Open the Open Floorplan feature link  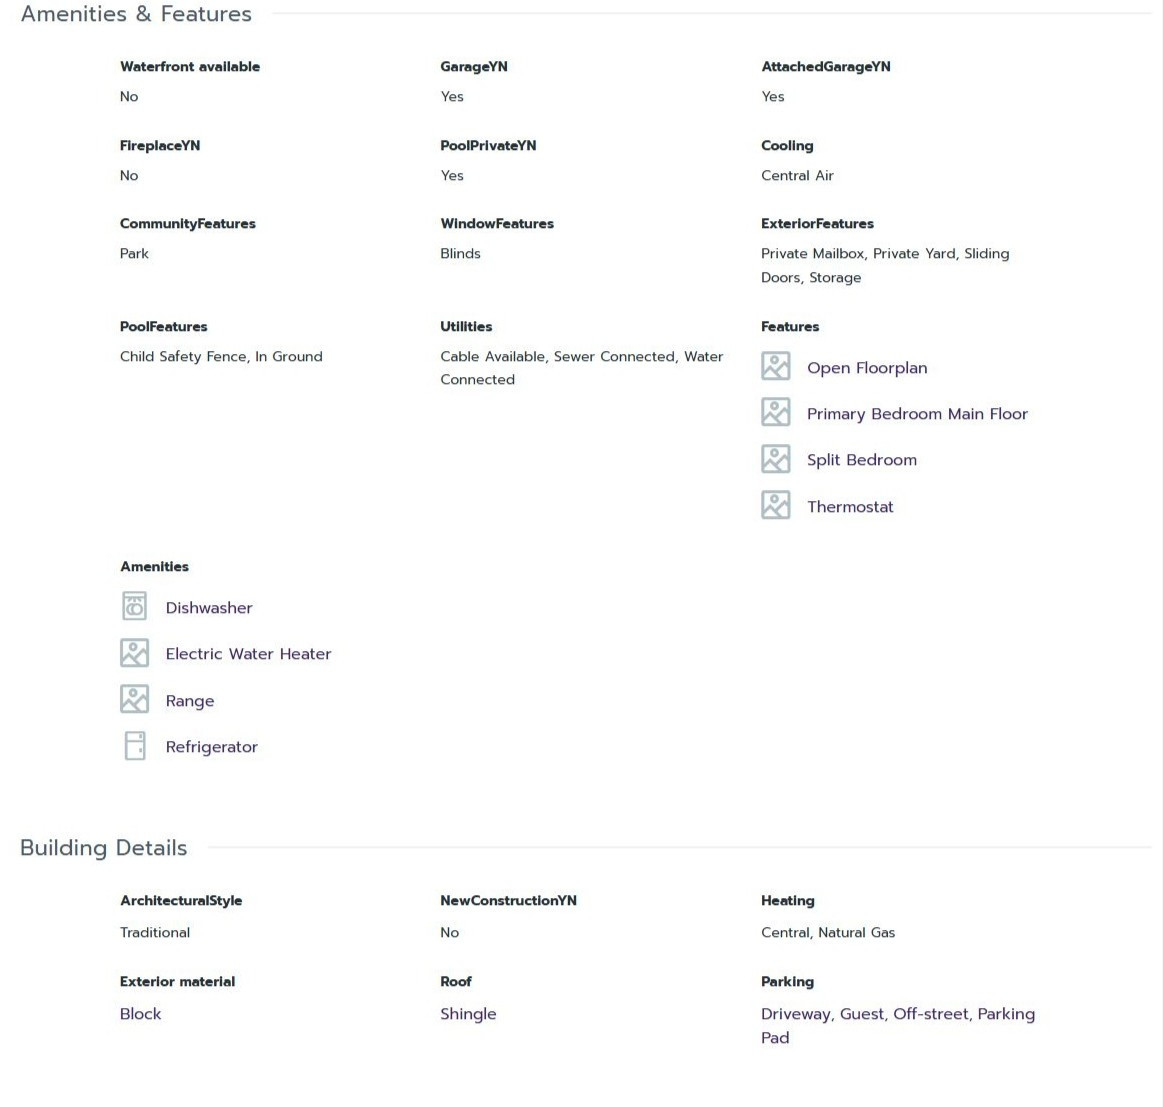(x=867, y=368)
